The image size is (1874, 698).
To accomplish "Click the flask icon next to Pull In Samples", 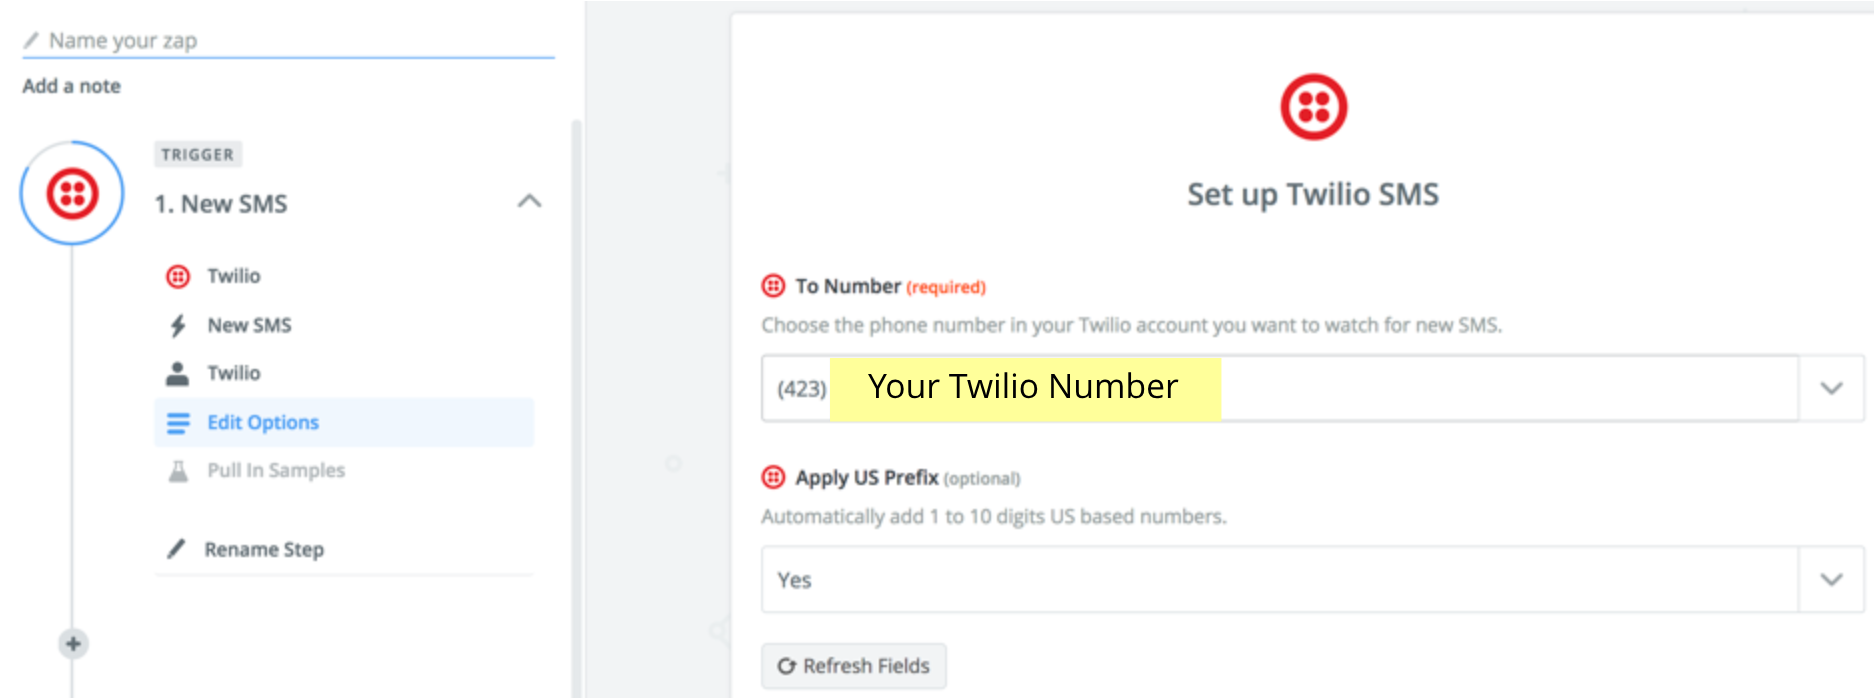I will point(177,470).
